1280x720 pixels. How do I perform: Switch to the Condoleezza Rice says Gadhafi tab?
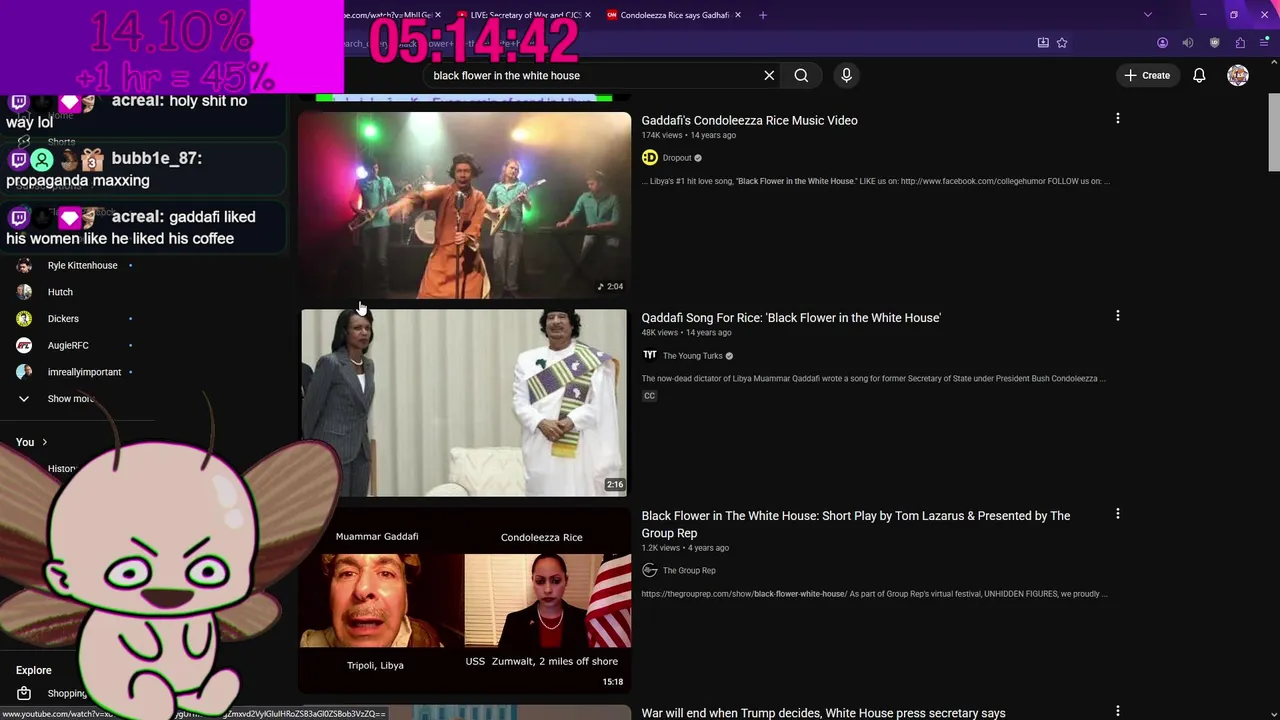[x=674, y=15]
